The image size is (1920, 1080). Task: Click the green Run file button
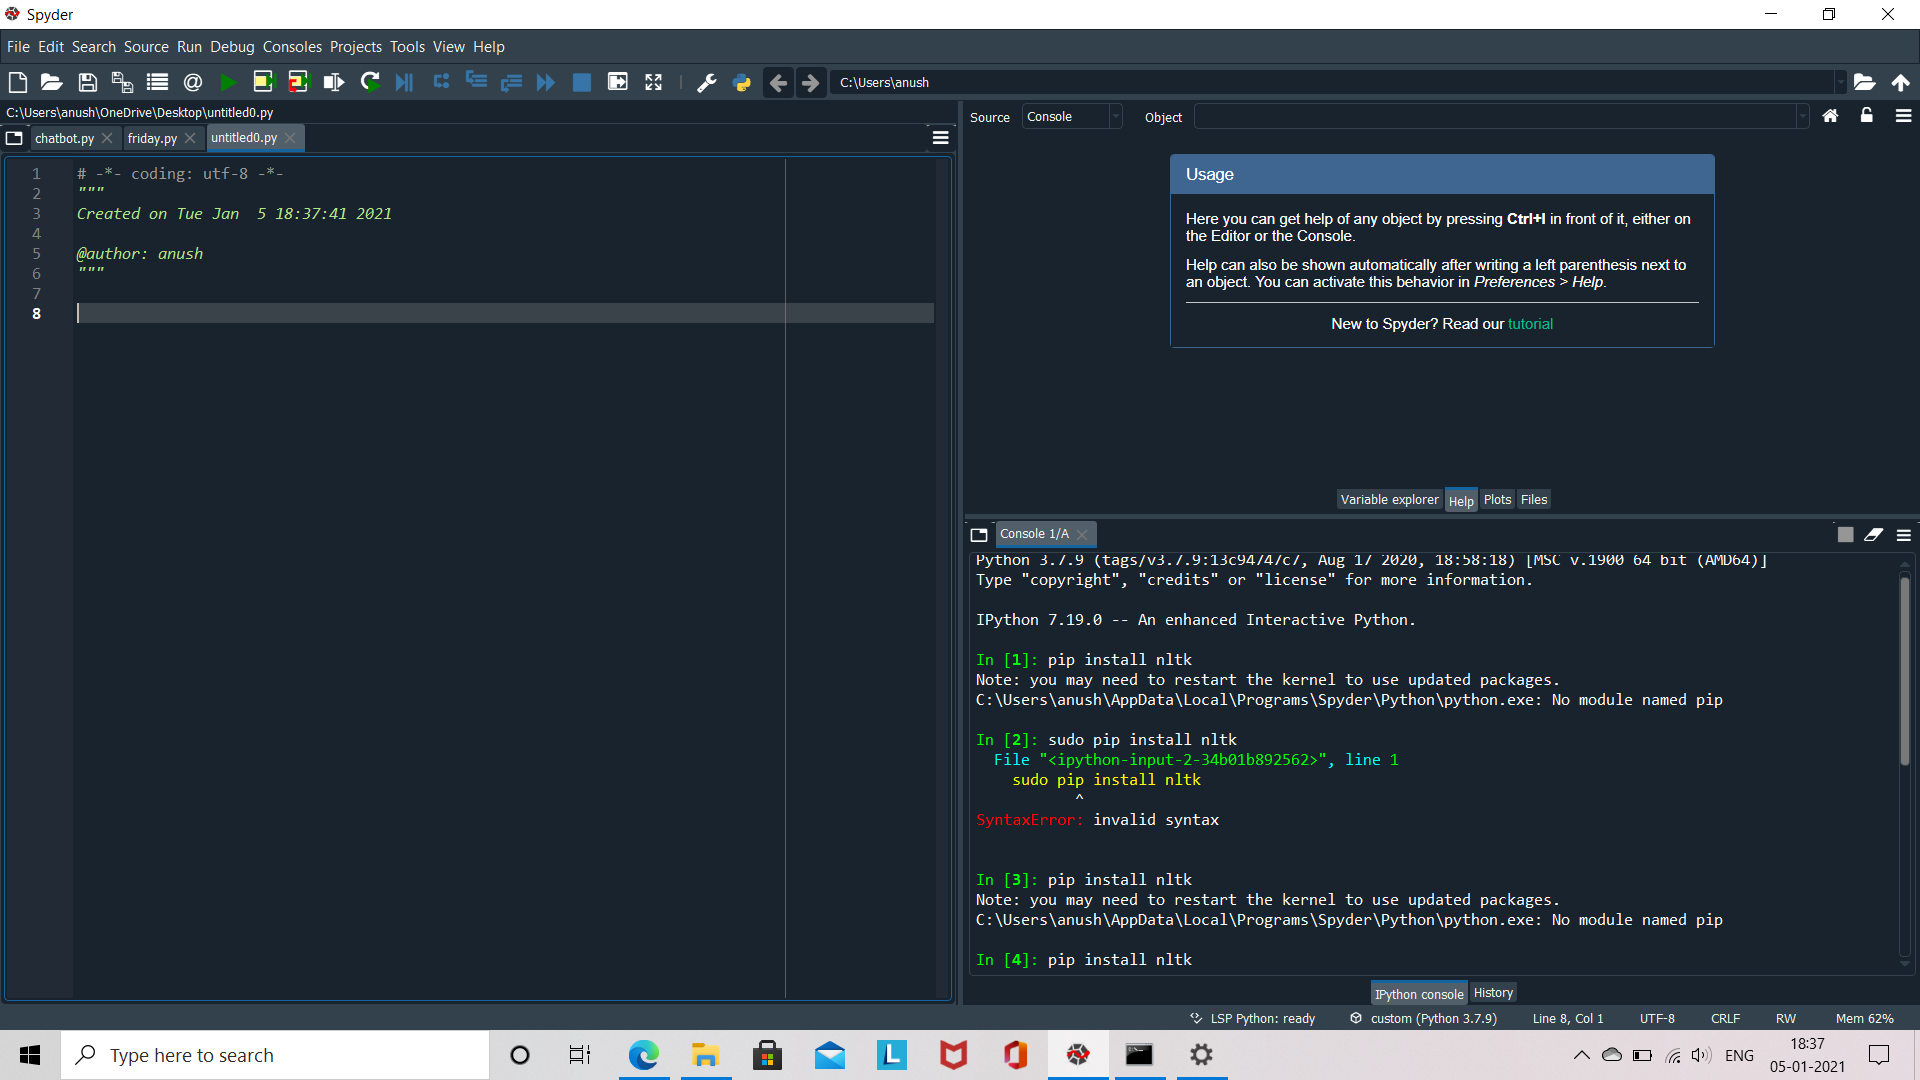click(228, 82)
